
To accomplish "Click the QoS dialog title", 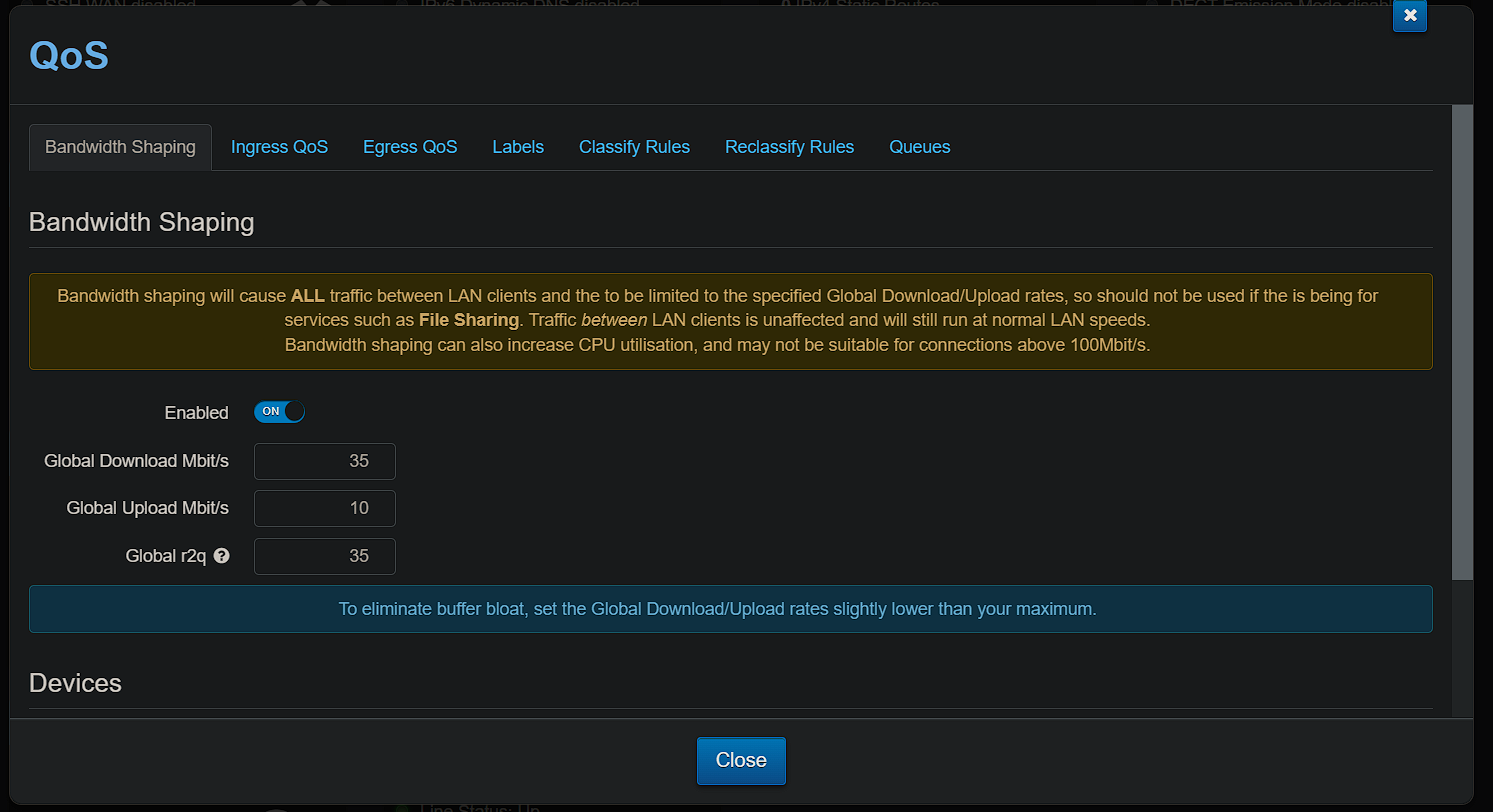I will point(68,55).
